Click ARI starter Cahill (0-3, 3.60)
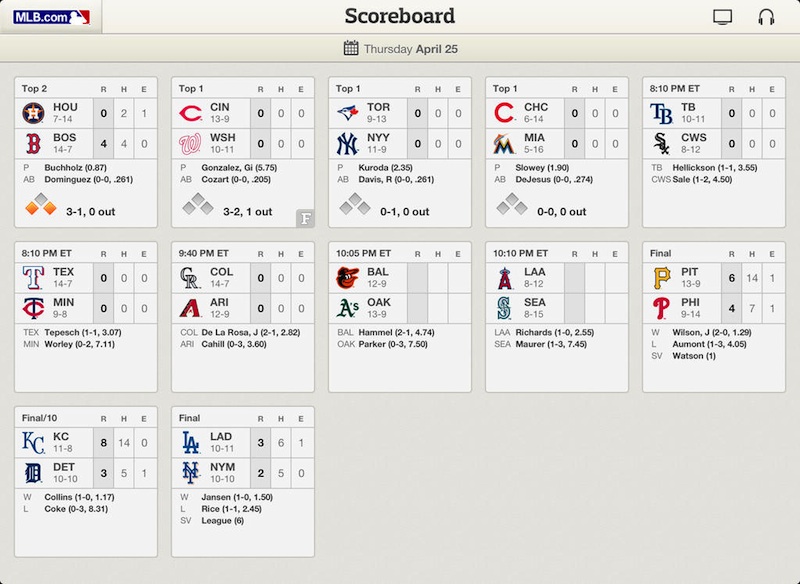This screenshot has height=584, width=800. [x=234, y=344]
